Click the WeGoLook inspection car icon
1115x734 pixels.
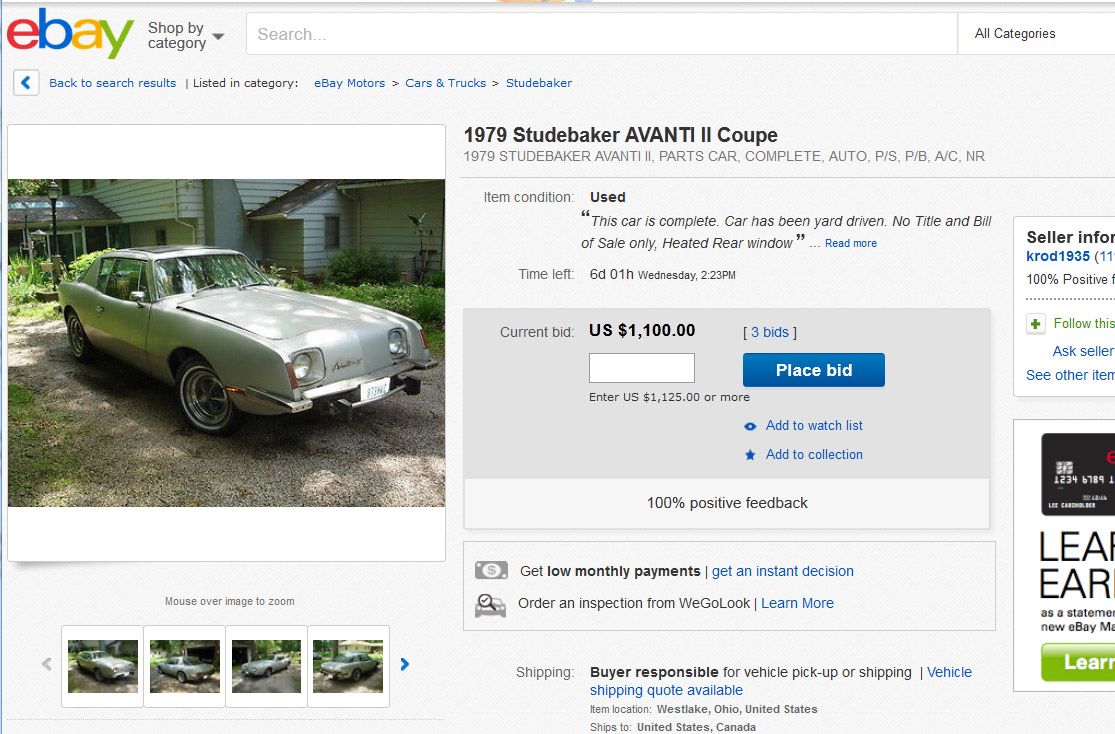(x=490, y=604)
